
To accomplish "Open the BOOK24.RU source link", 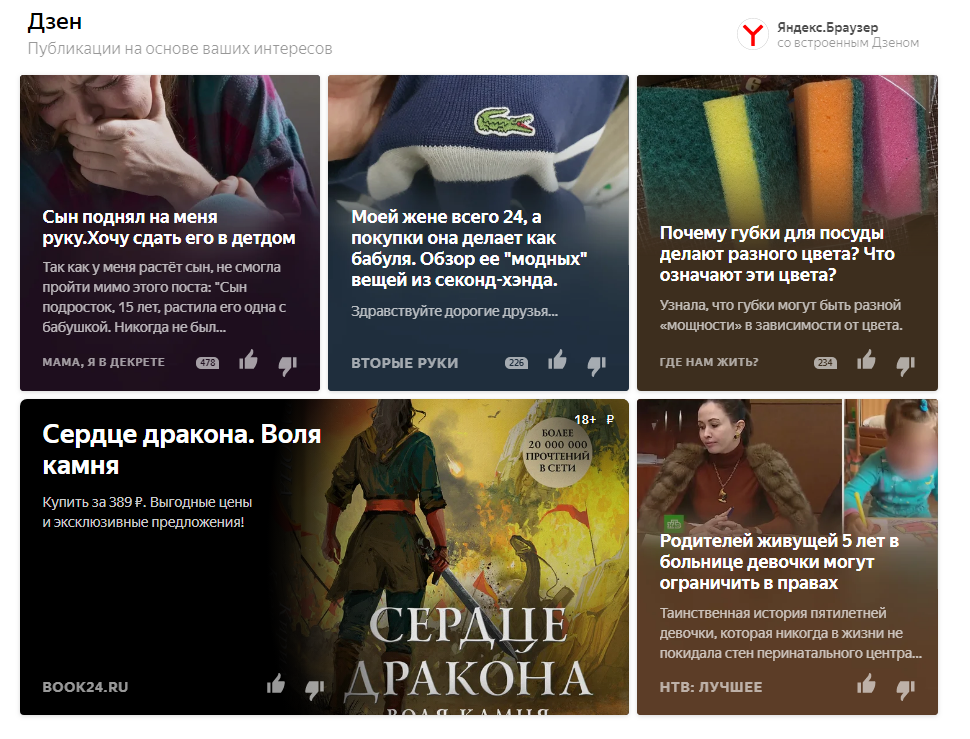I will pos(85,687).
